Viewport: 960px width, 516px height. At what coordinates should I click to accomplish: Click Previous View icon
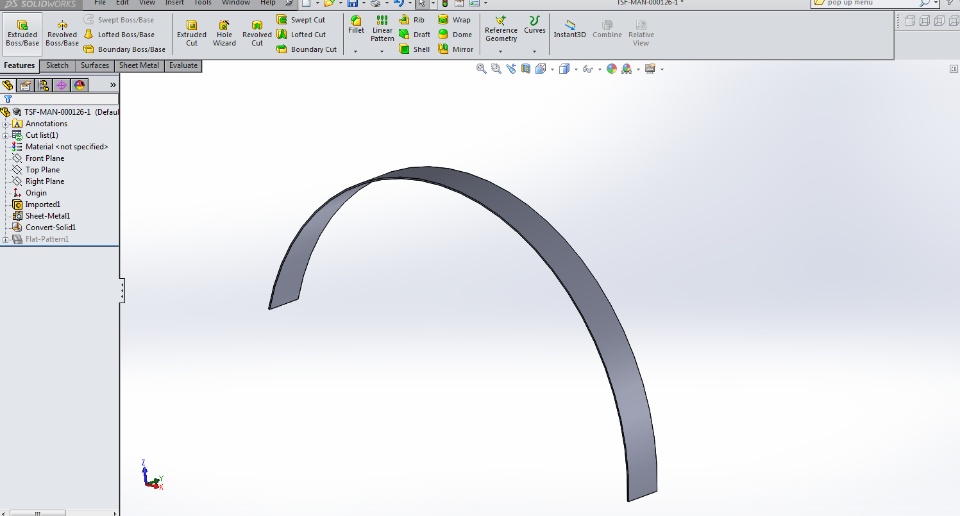click(511, 69)
